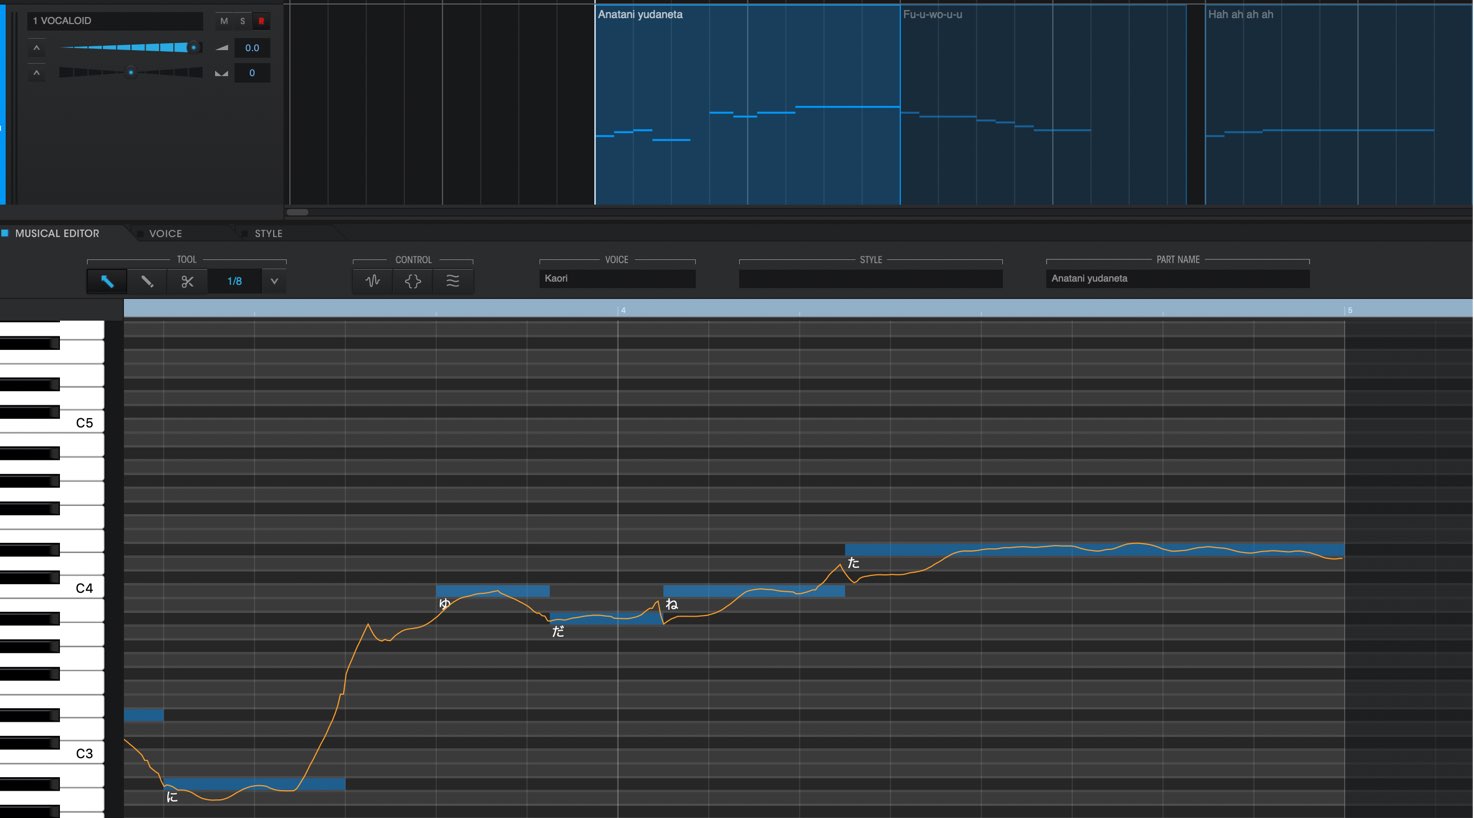Select the Anatani yudaneta part
This screenshot has width=1474, height=818.
coord(747,105)
